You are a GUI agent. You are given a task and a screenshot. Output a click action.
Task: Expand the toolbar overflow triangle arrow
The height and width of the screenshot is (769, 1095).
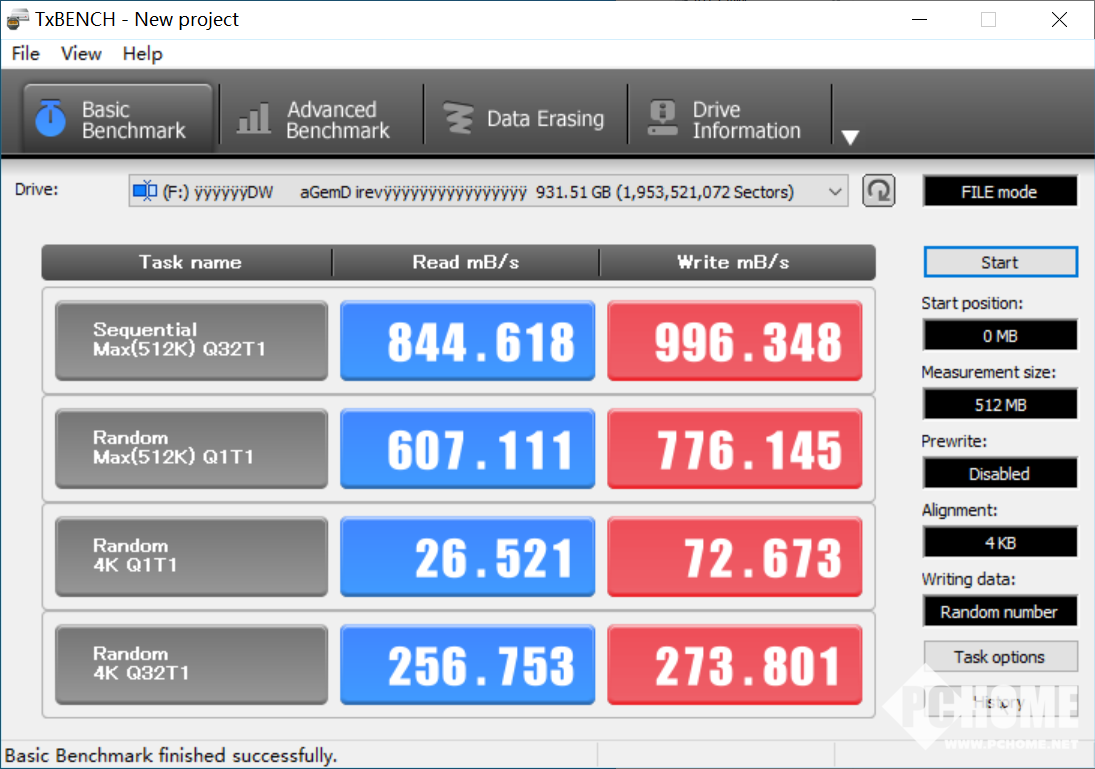click(x=850, y=137)
